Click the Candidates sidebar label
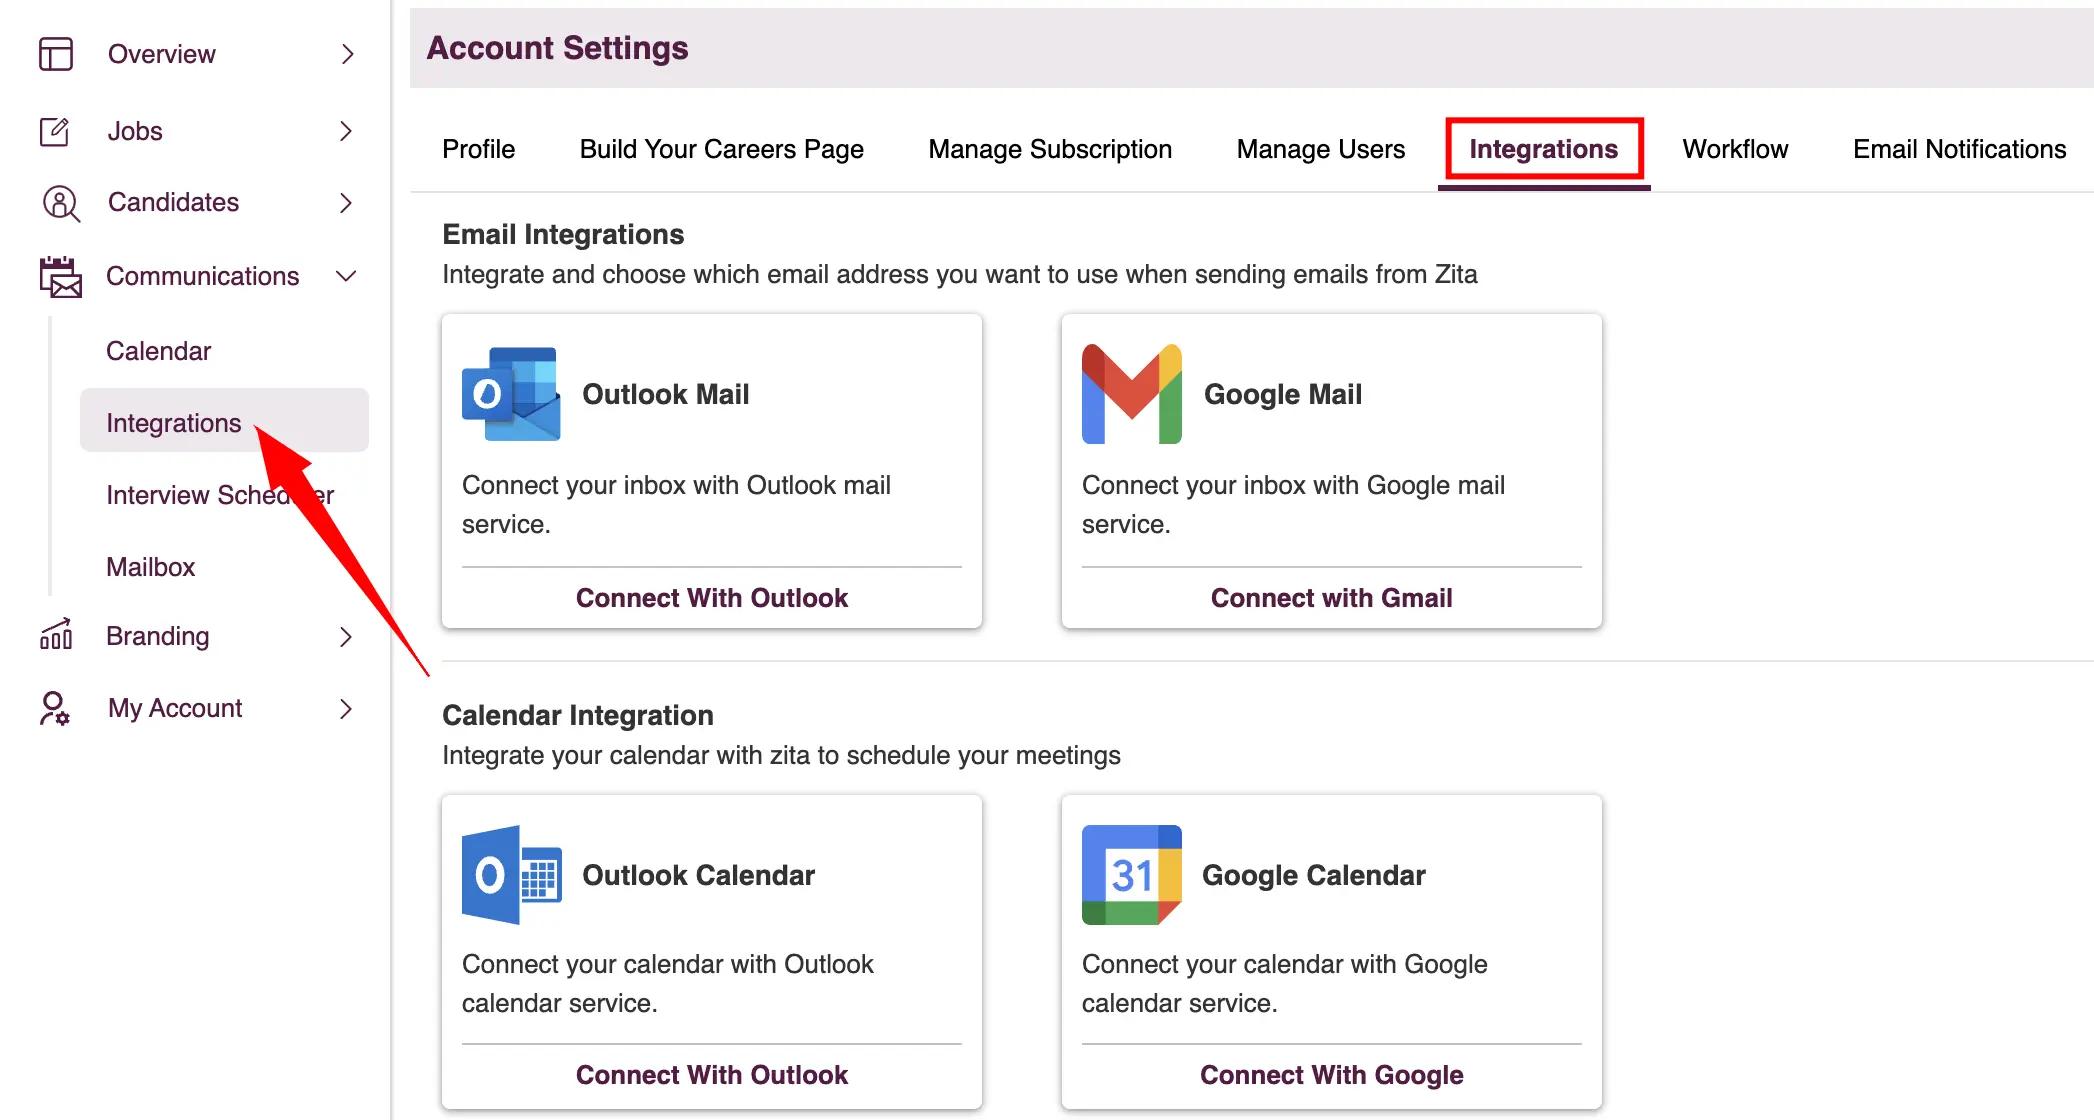Image resolution: width=2094 pixels, height=1120 pixels. click(x=173, y=203)
